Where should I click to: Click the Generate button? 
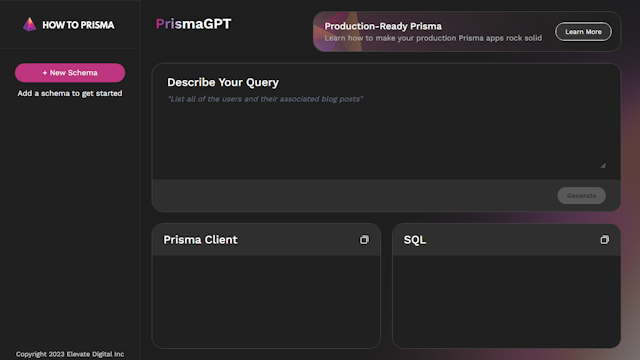pyautogui.click(x=581, y=196)
